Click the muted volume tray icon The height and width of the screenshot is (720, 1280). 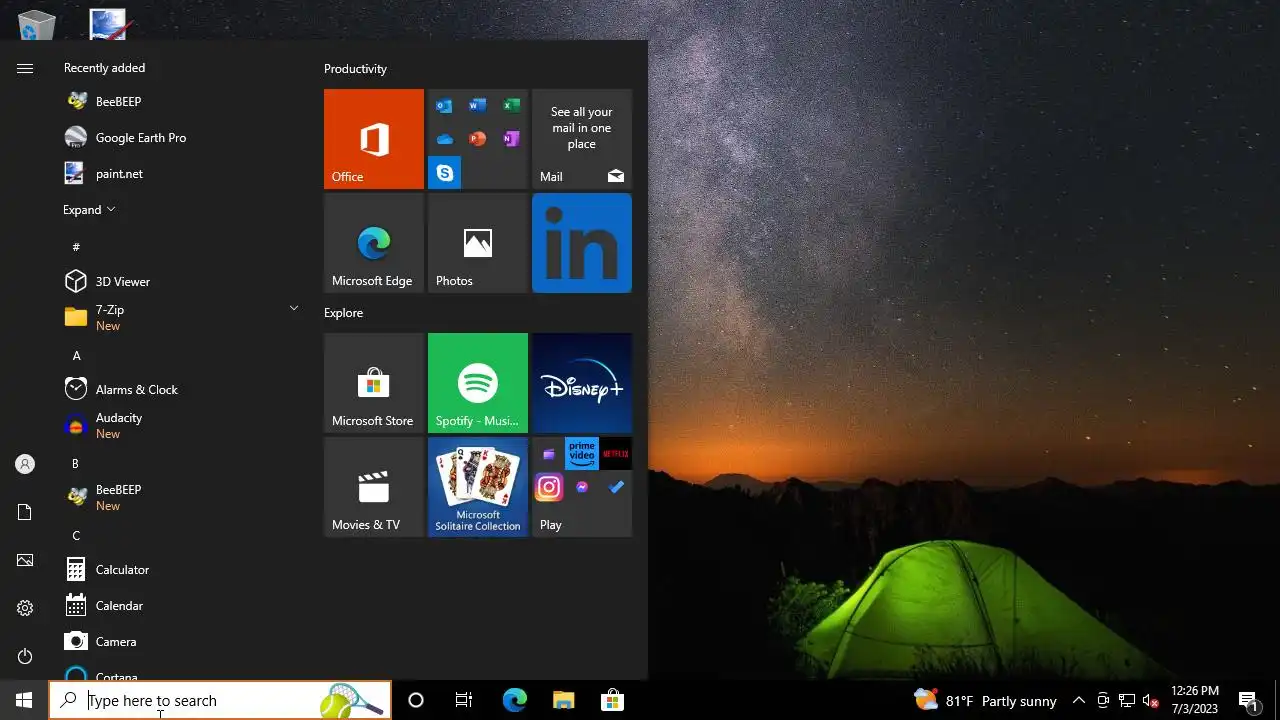point(1151,700)
